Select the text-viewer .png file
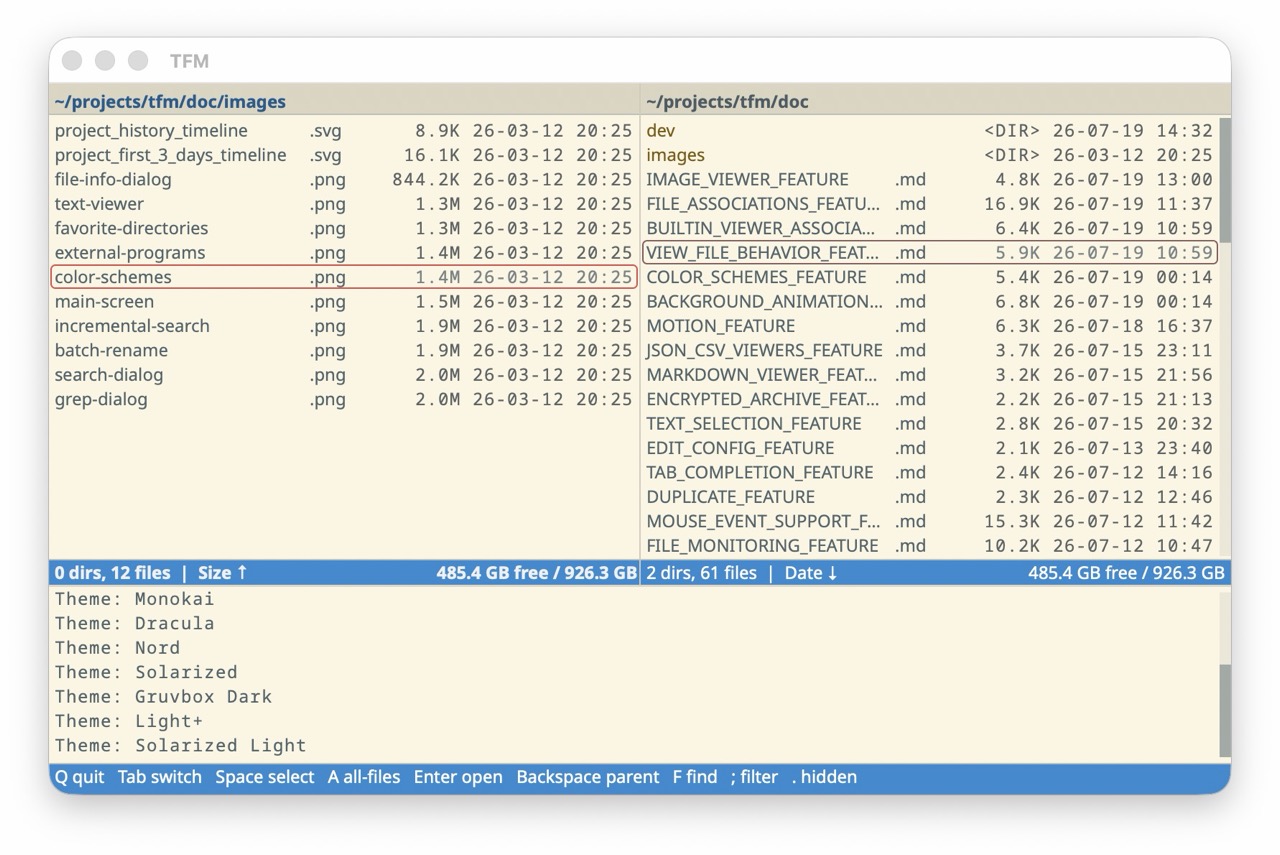The height and width of the screenshot is (855, 1280). point(344,204)
